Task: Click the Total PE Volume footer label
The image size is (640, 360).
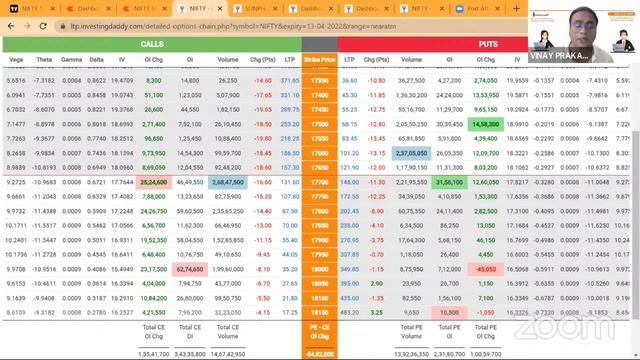Action: click(411, 332)
